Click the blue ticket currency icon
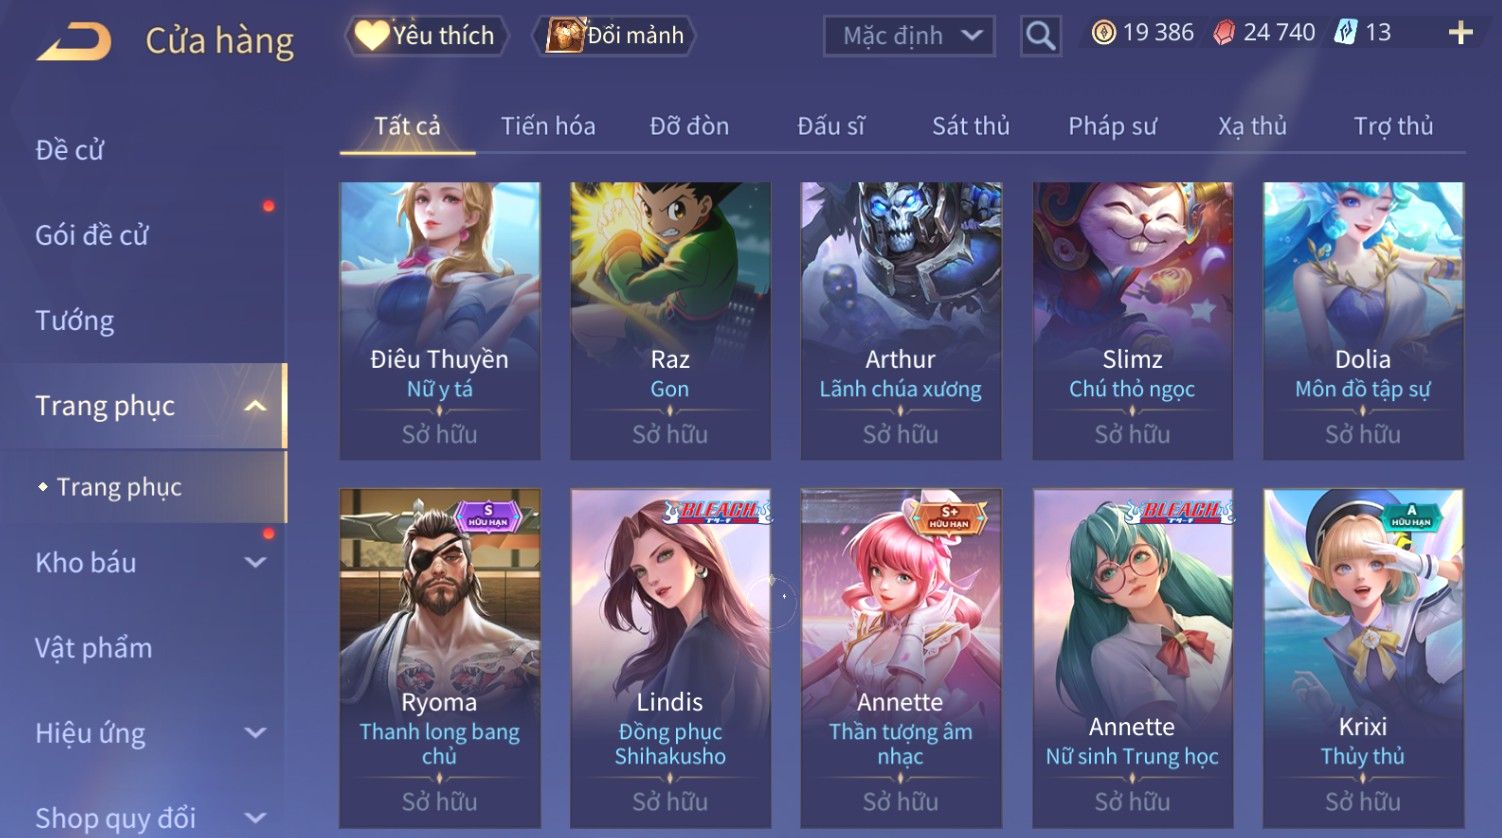Viewport: 1502px width, 838px height. 1345,33
